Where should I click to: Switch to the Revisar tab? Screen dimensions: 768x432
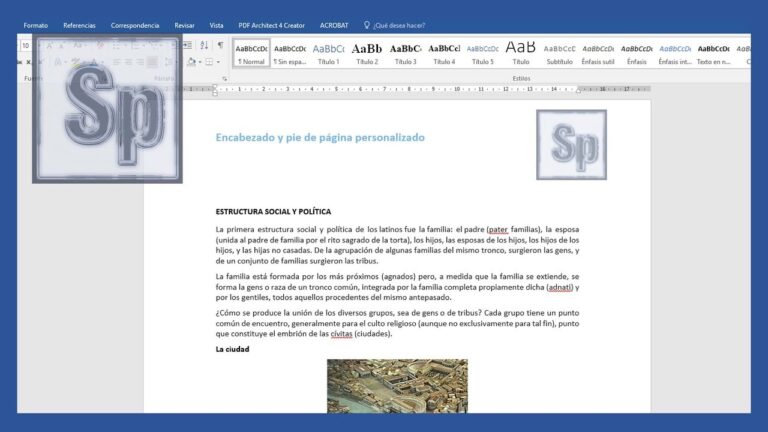coord(184,25)
